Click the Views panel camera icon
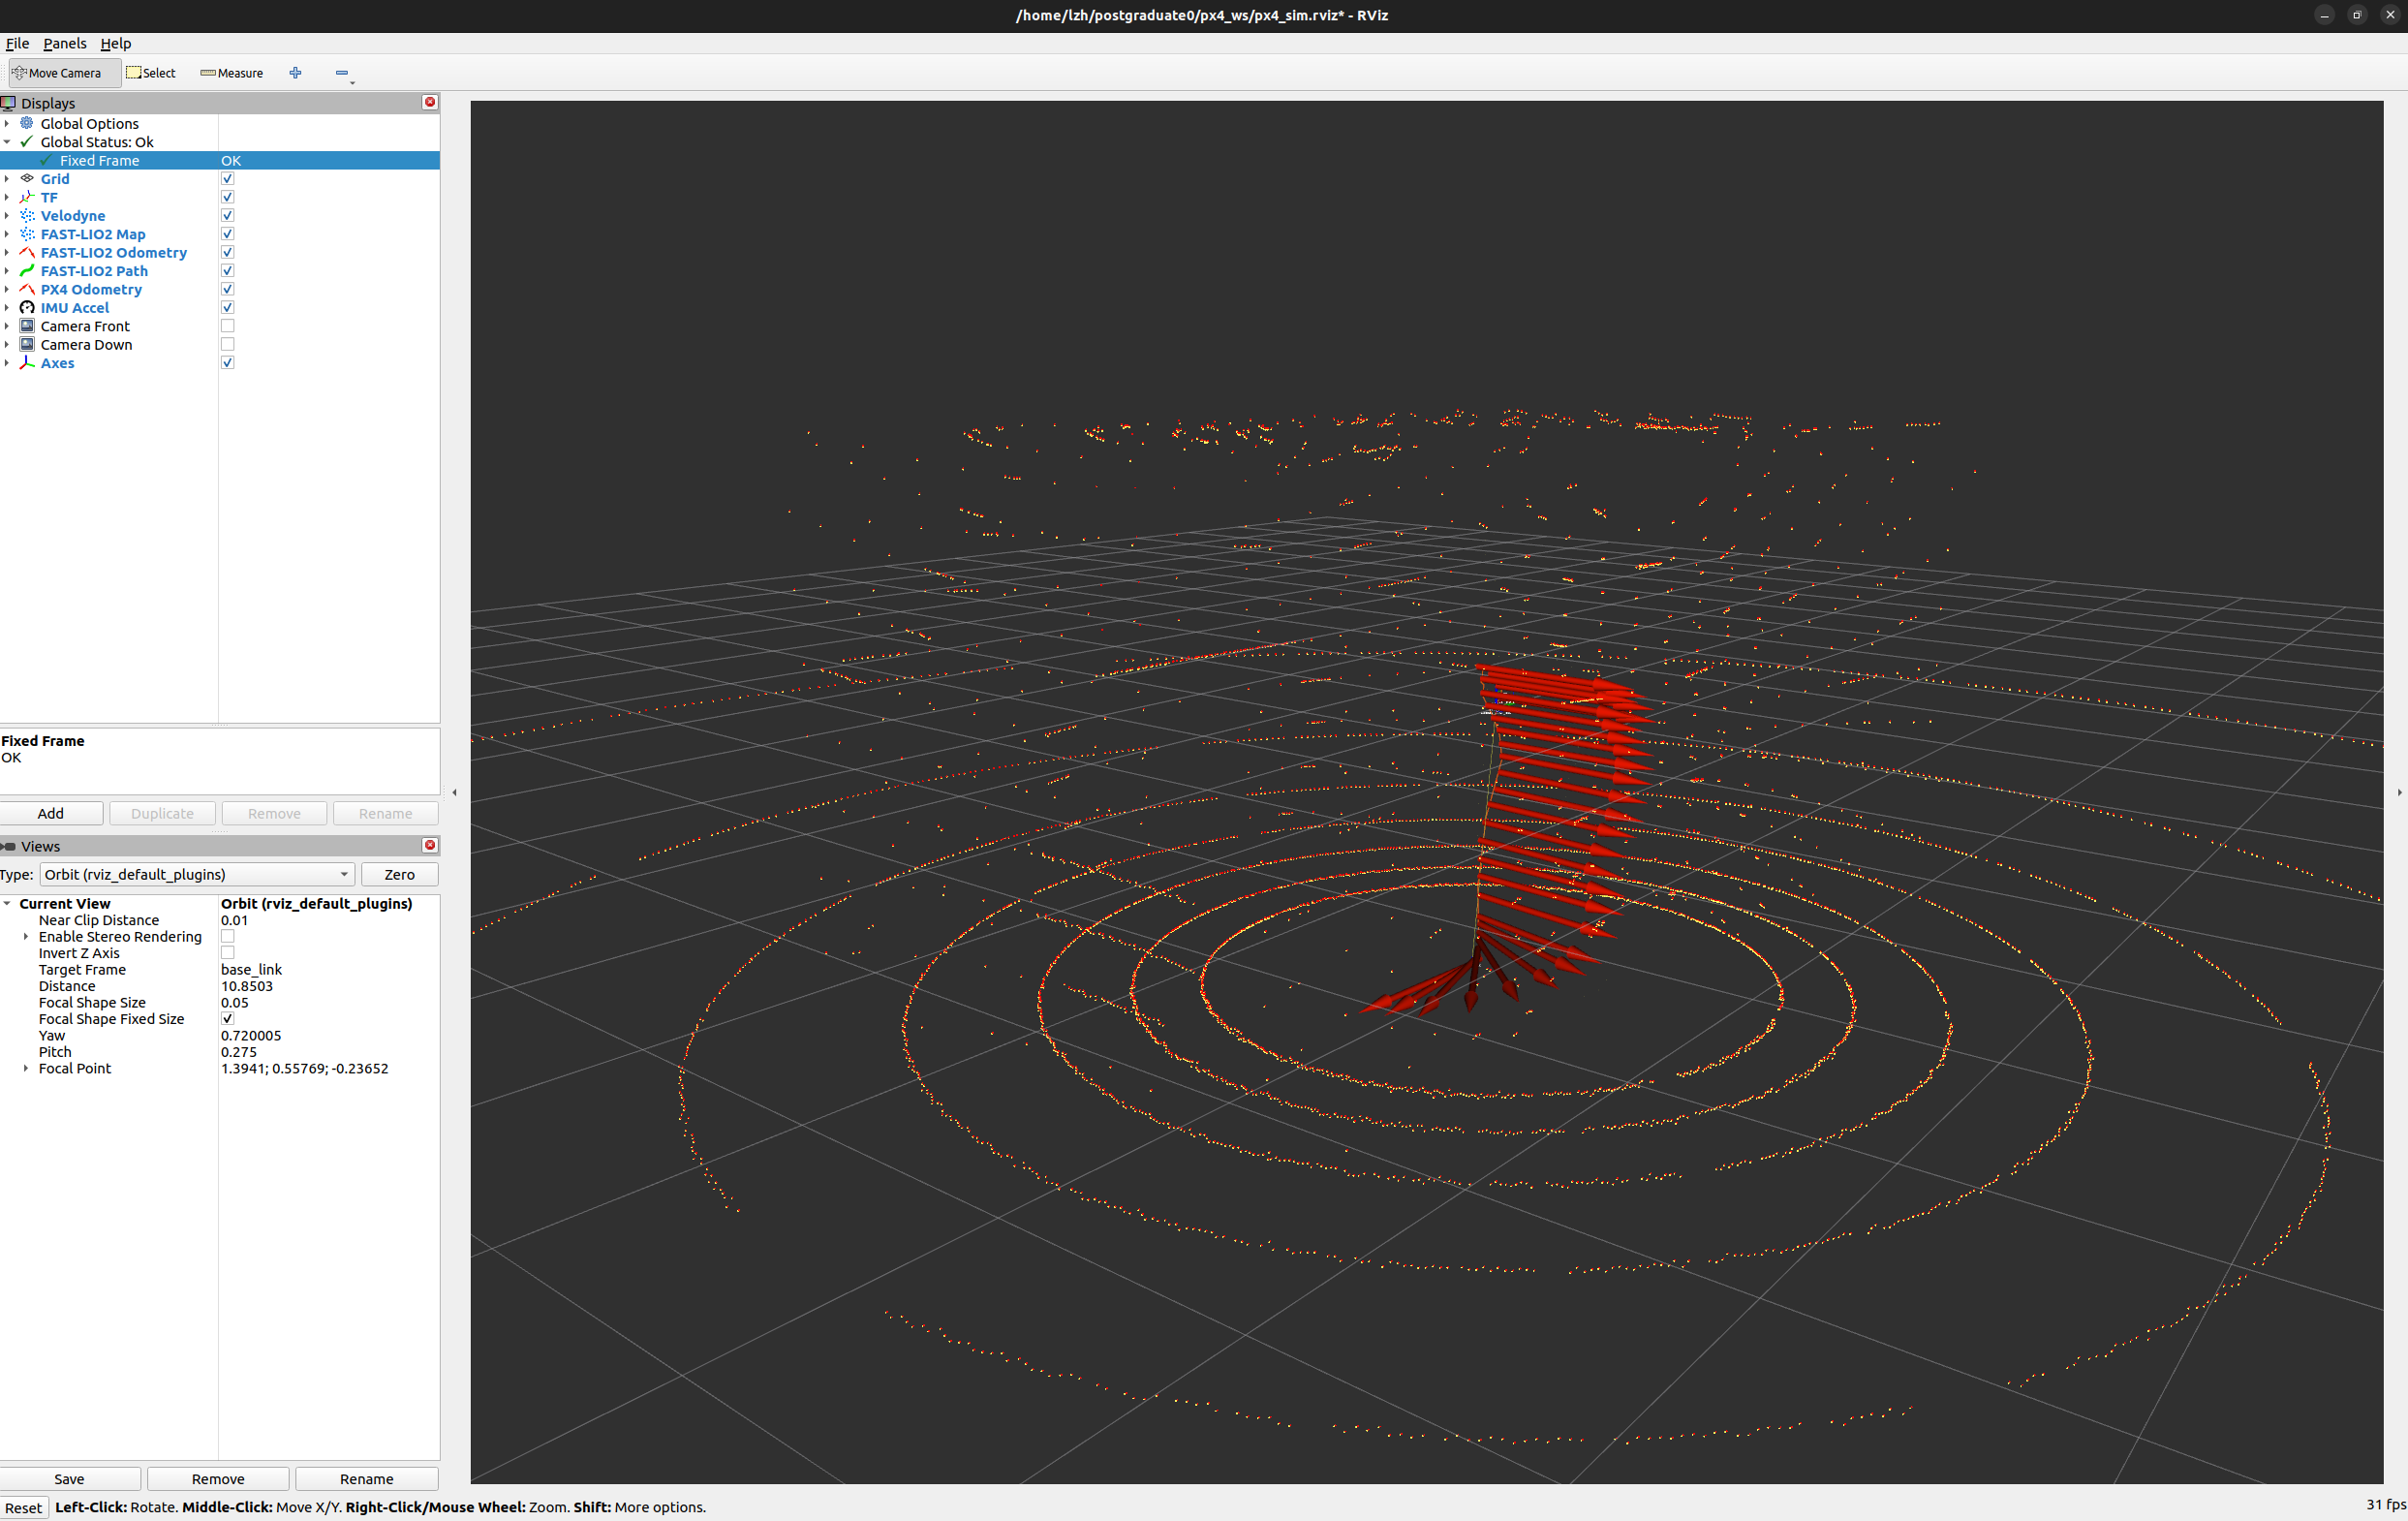 point(8,846)
